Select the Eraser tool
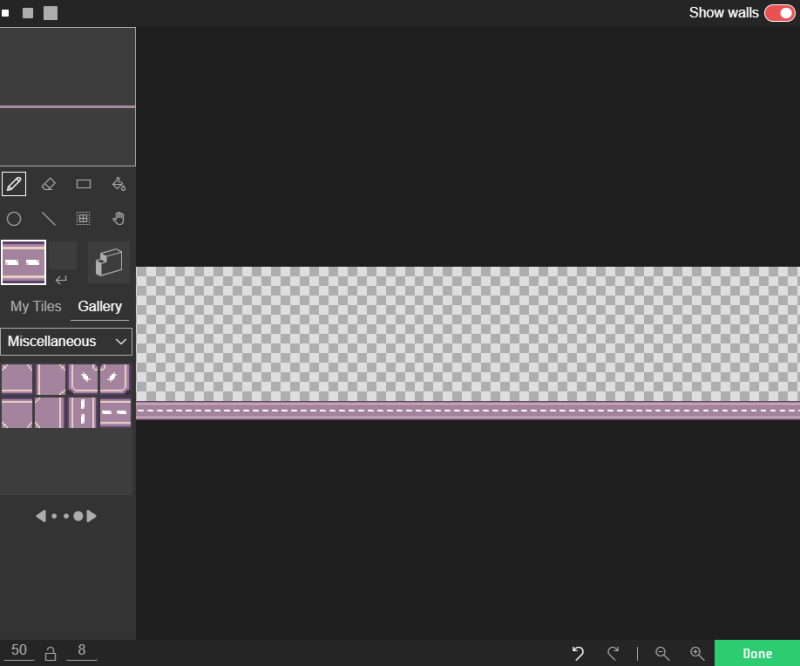The width and height of the screenshot is (800, 666). [x=48, y=184]
